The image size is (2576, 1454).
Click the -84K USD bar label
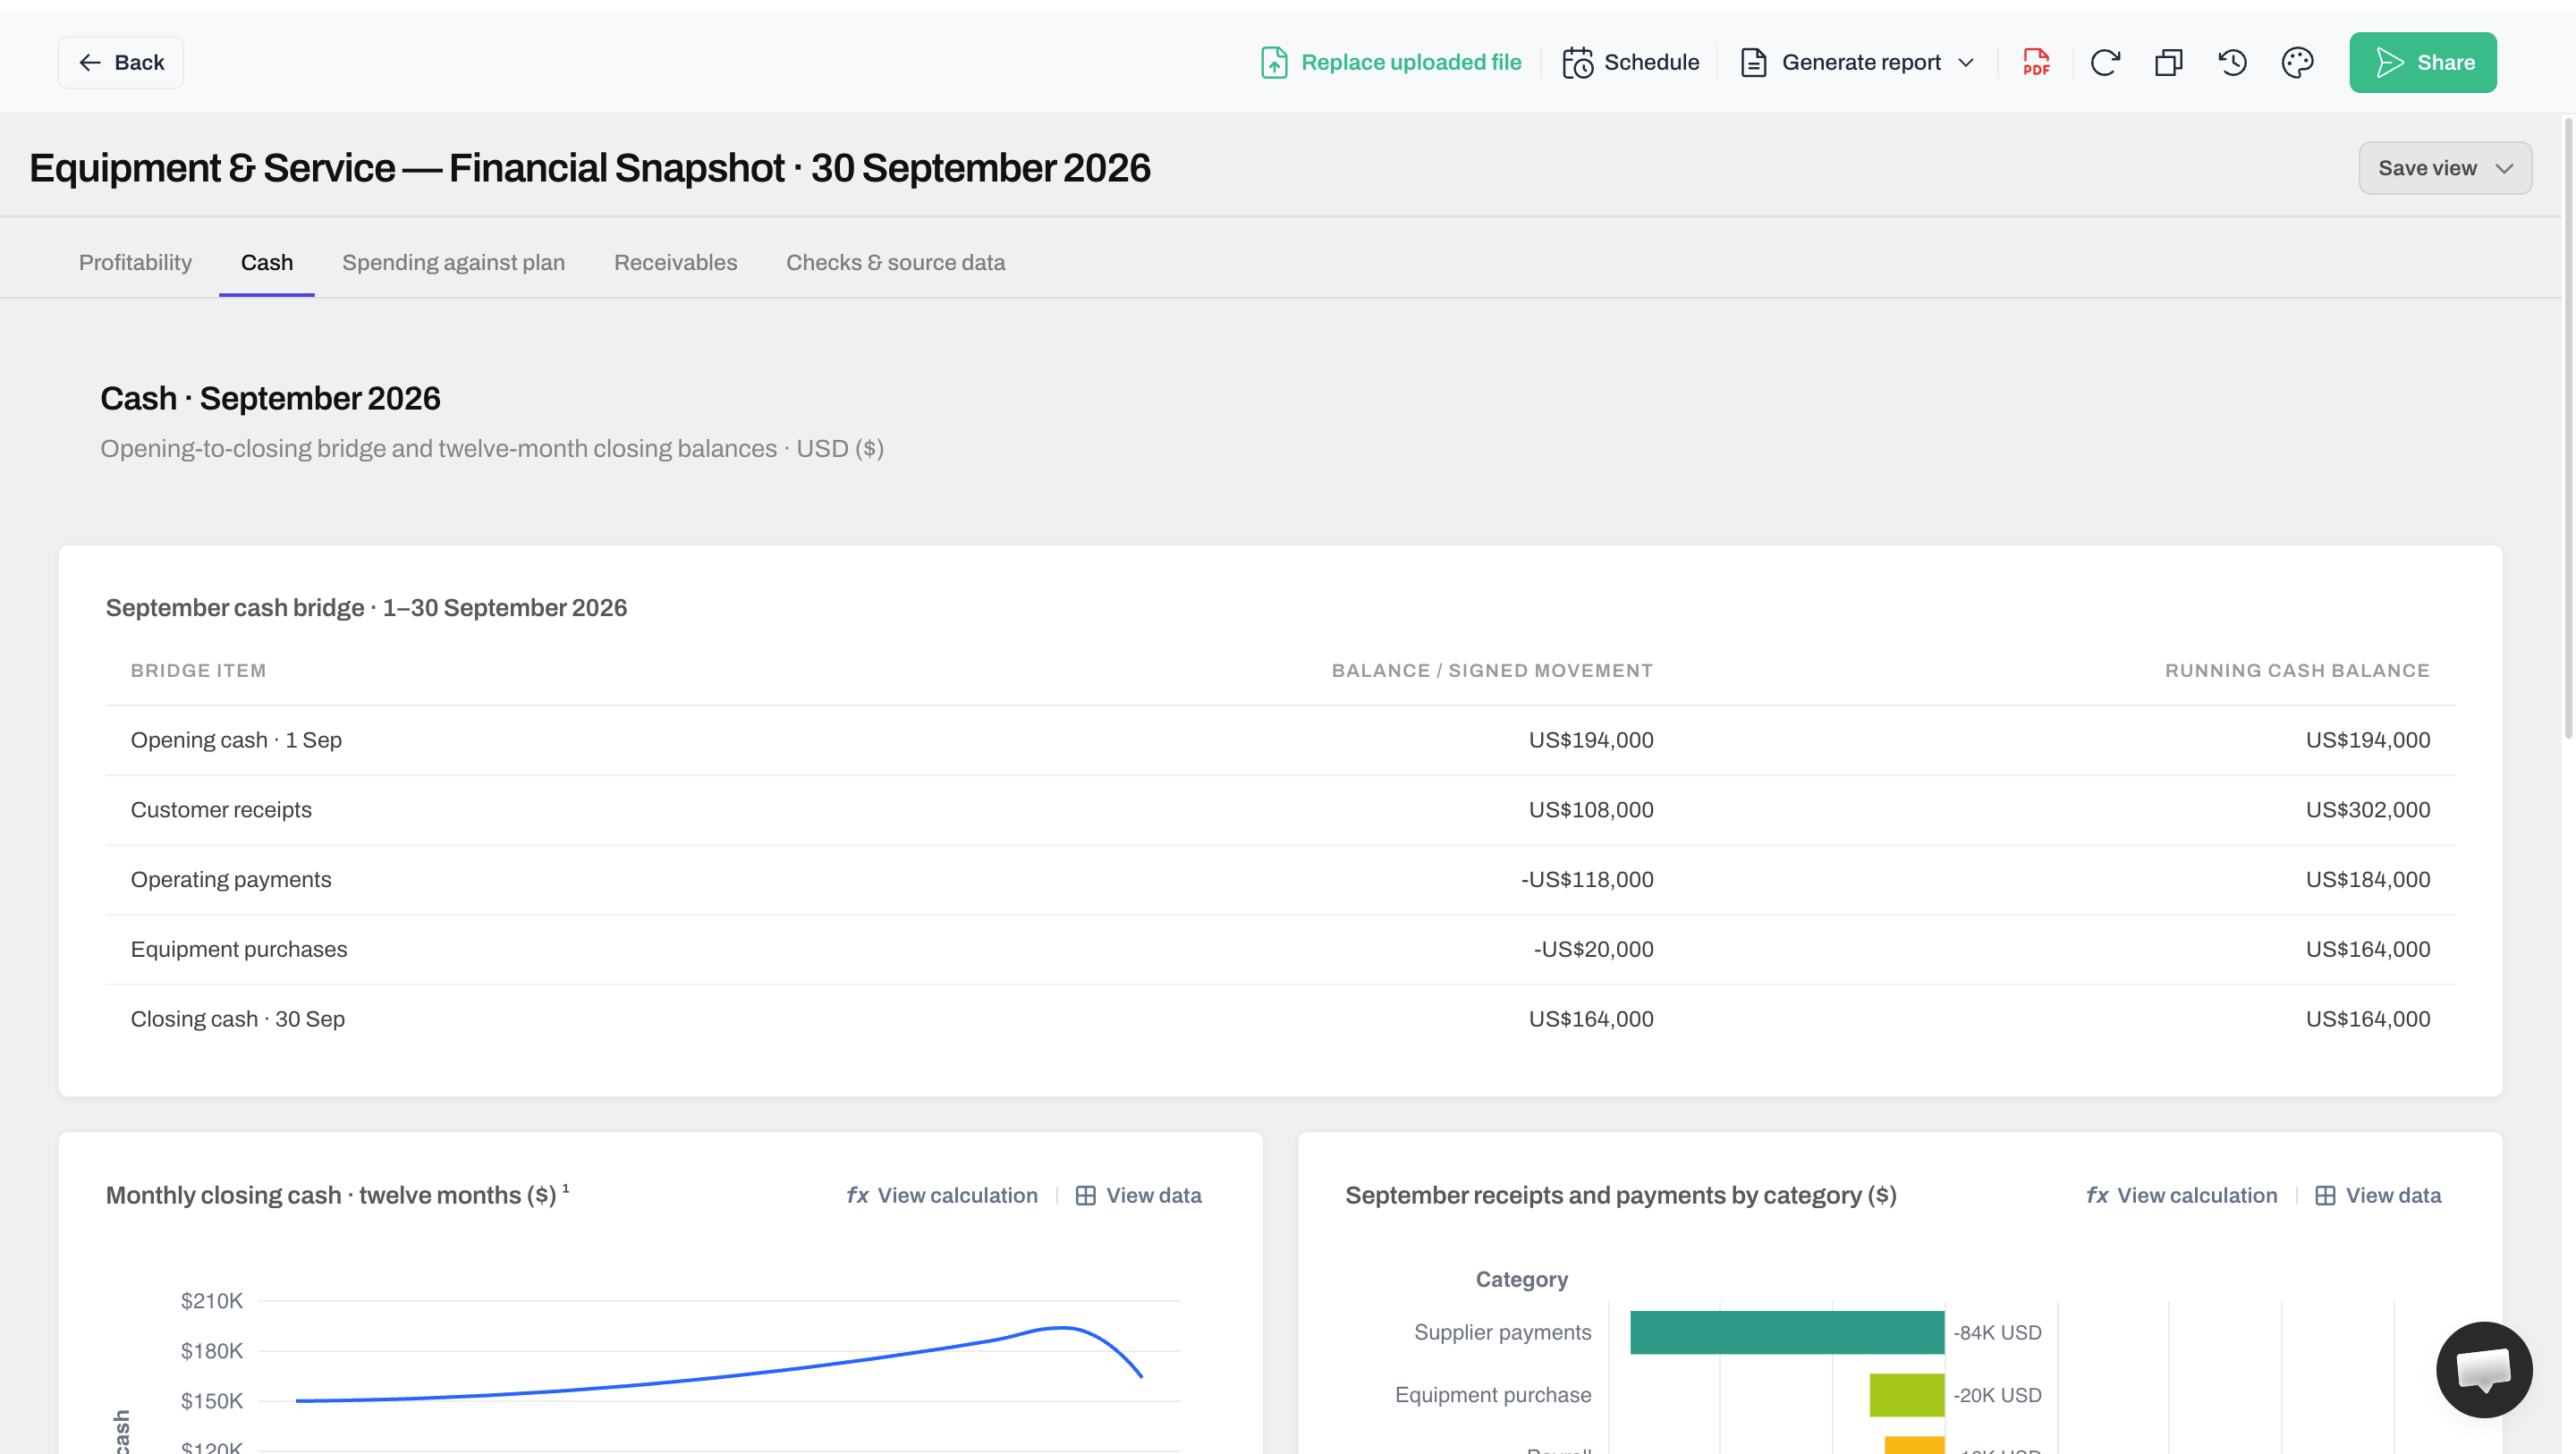click(1997, 1332)
